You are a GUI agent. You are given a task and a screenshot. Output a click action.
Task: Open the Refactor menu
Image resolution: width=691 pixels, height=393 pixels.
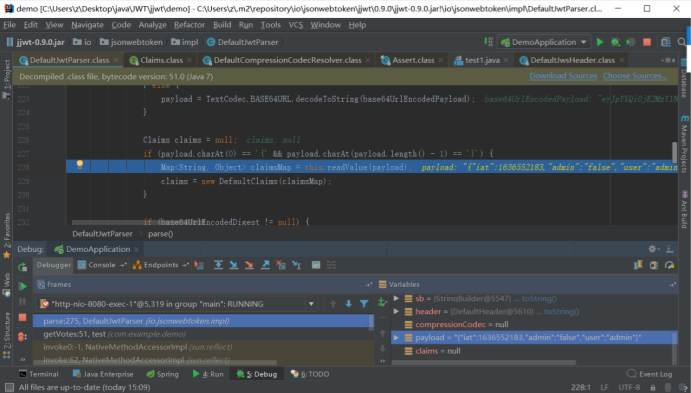point(189,25)
